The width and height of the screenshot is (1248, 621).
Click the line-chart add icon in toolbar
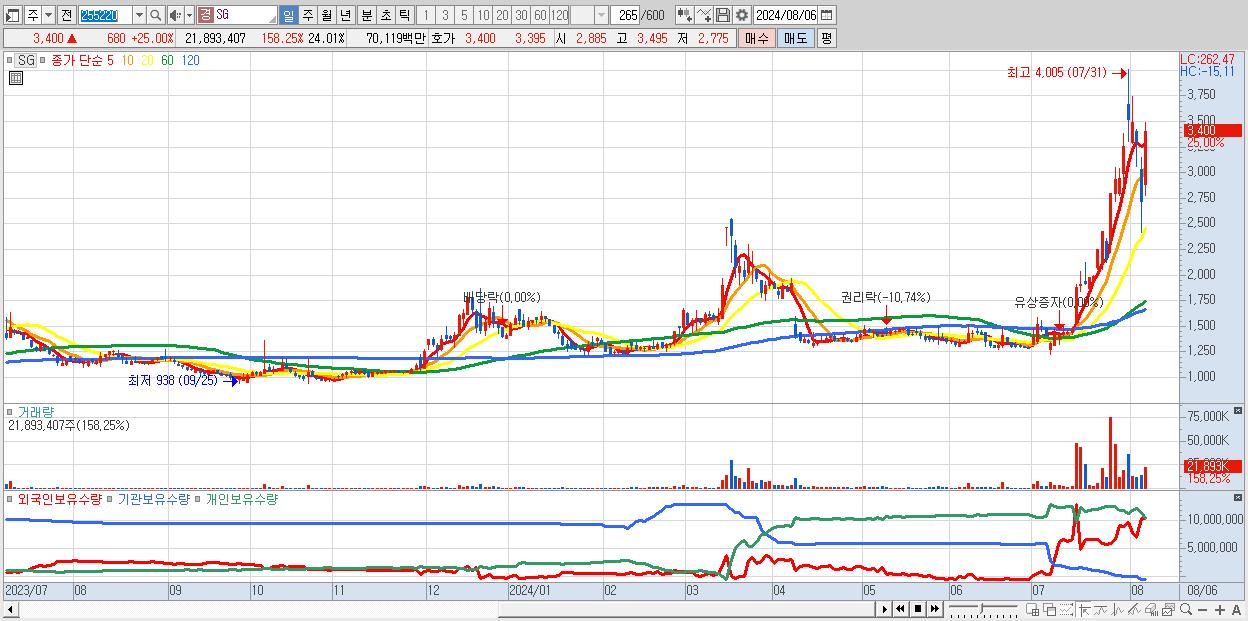pos(704,15)
